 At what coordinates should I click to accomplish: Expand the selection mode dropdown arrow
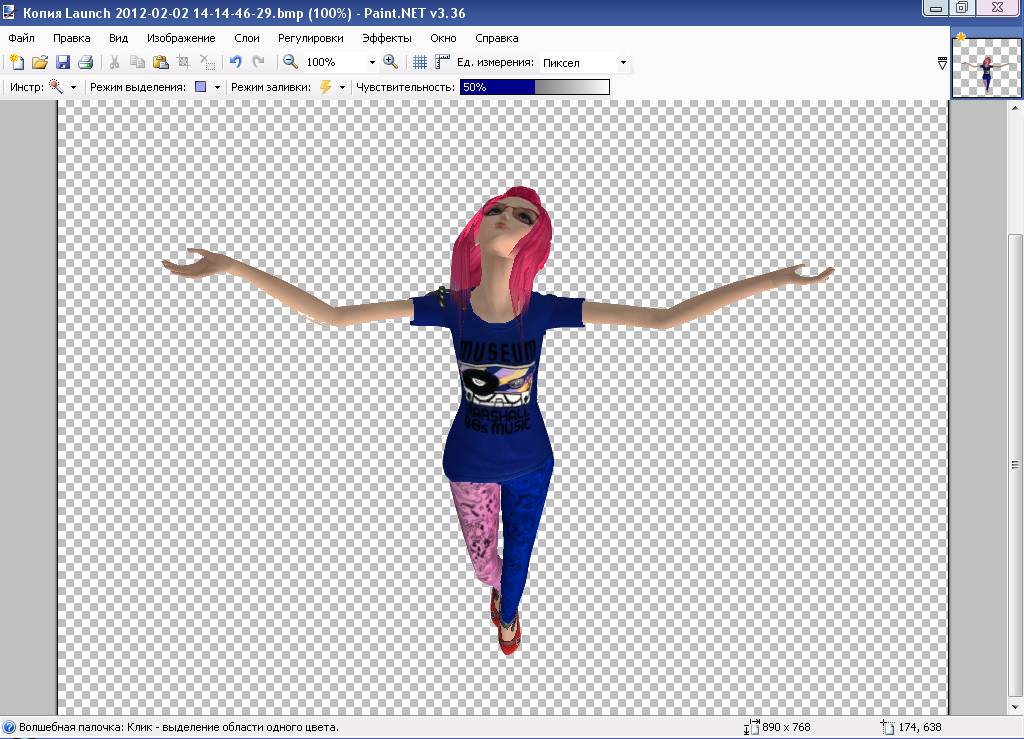click(217, 87)
